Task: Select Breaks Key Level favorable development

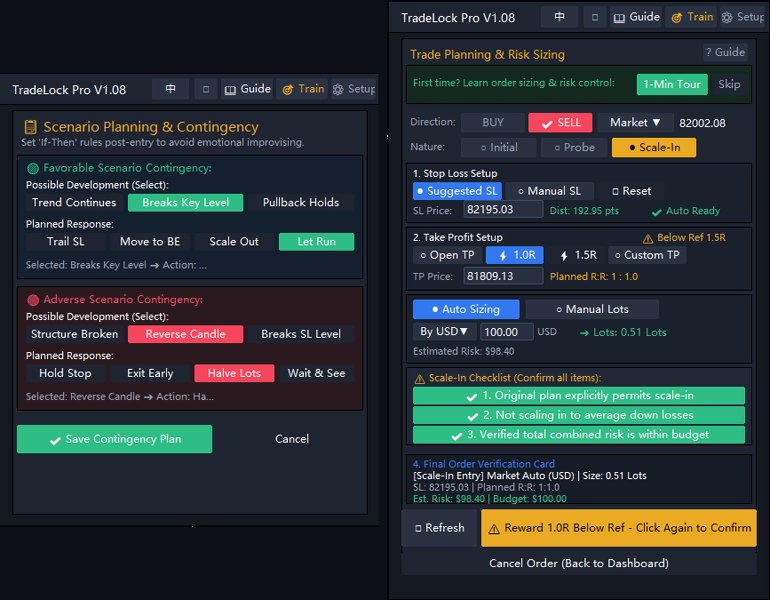Action: (x=186, y=203)
